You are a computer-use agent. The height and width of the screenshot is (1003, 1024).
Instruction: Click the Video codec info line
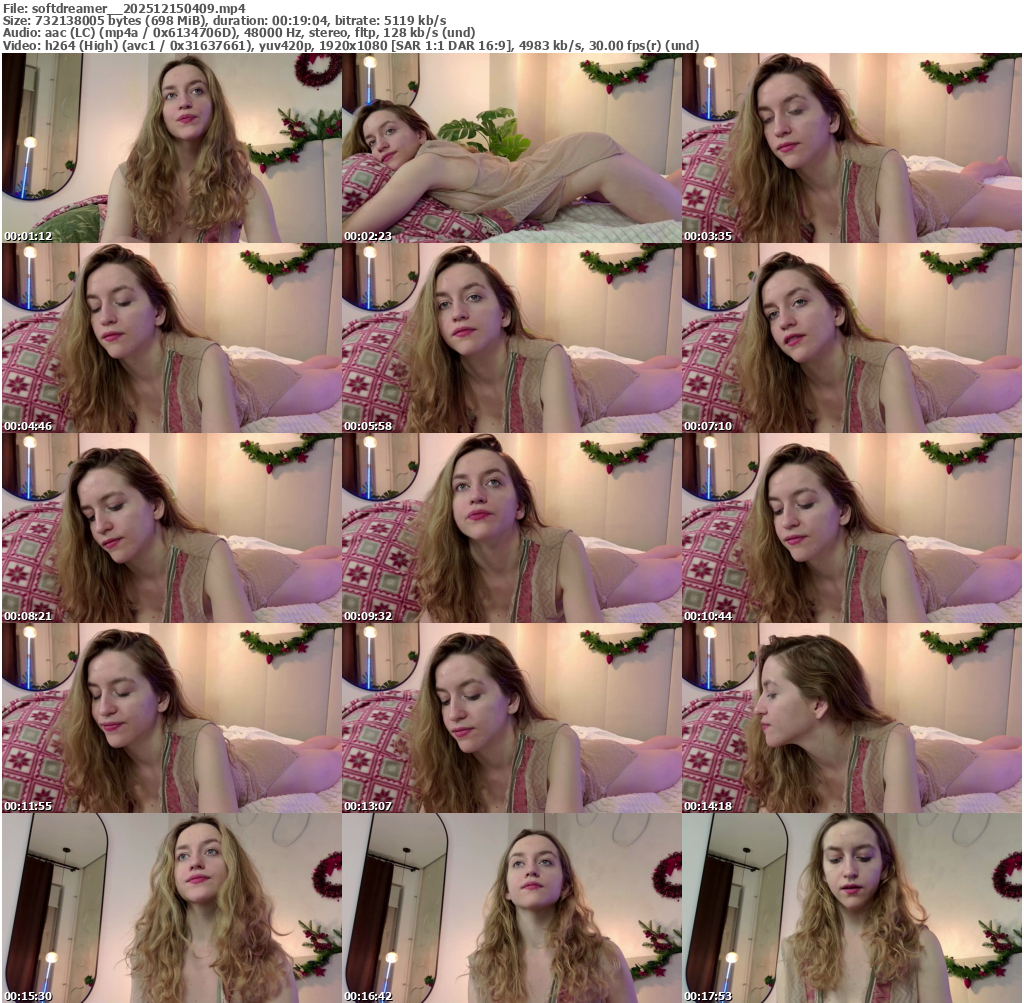tap(351, 46)
